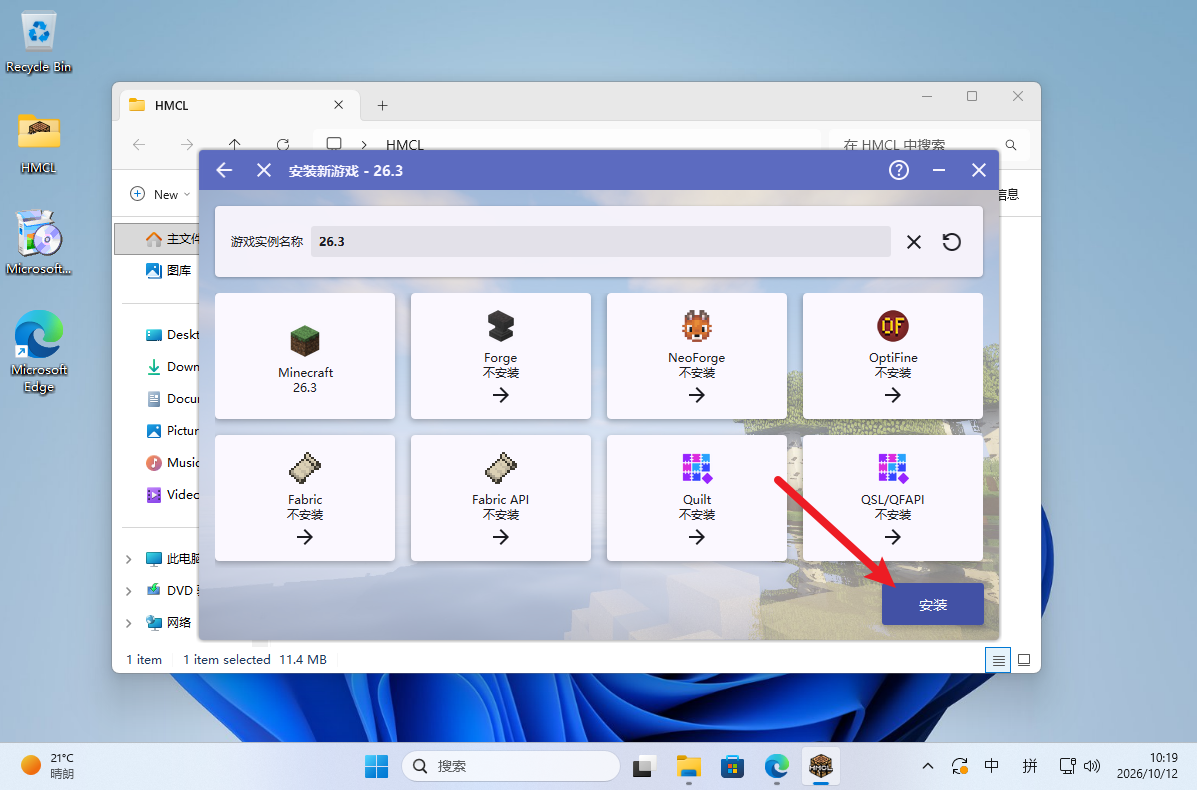
Task: Select the OptiFine card
Action: point(892,356)
